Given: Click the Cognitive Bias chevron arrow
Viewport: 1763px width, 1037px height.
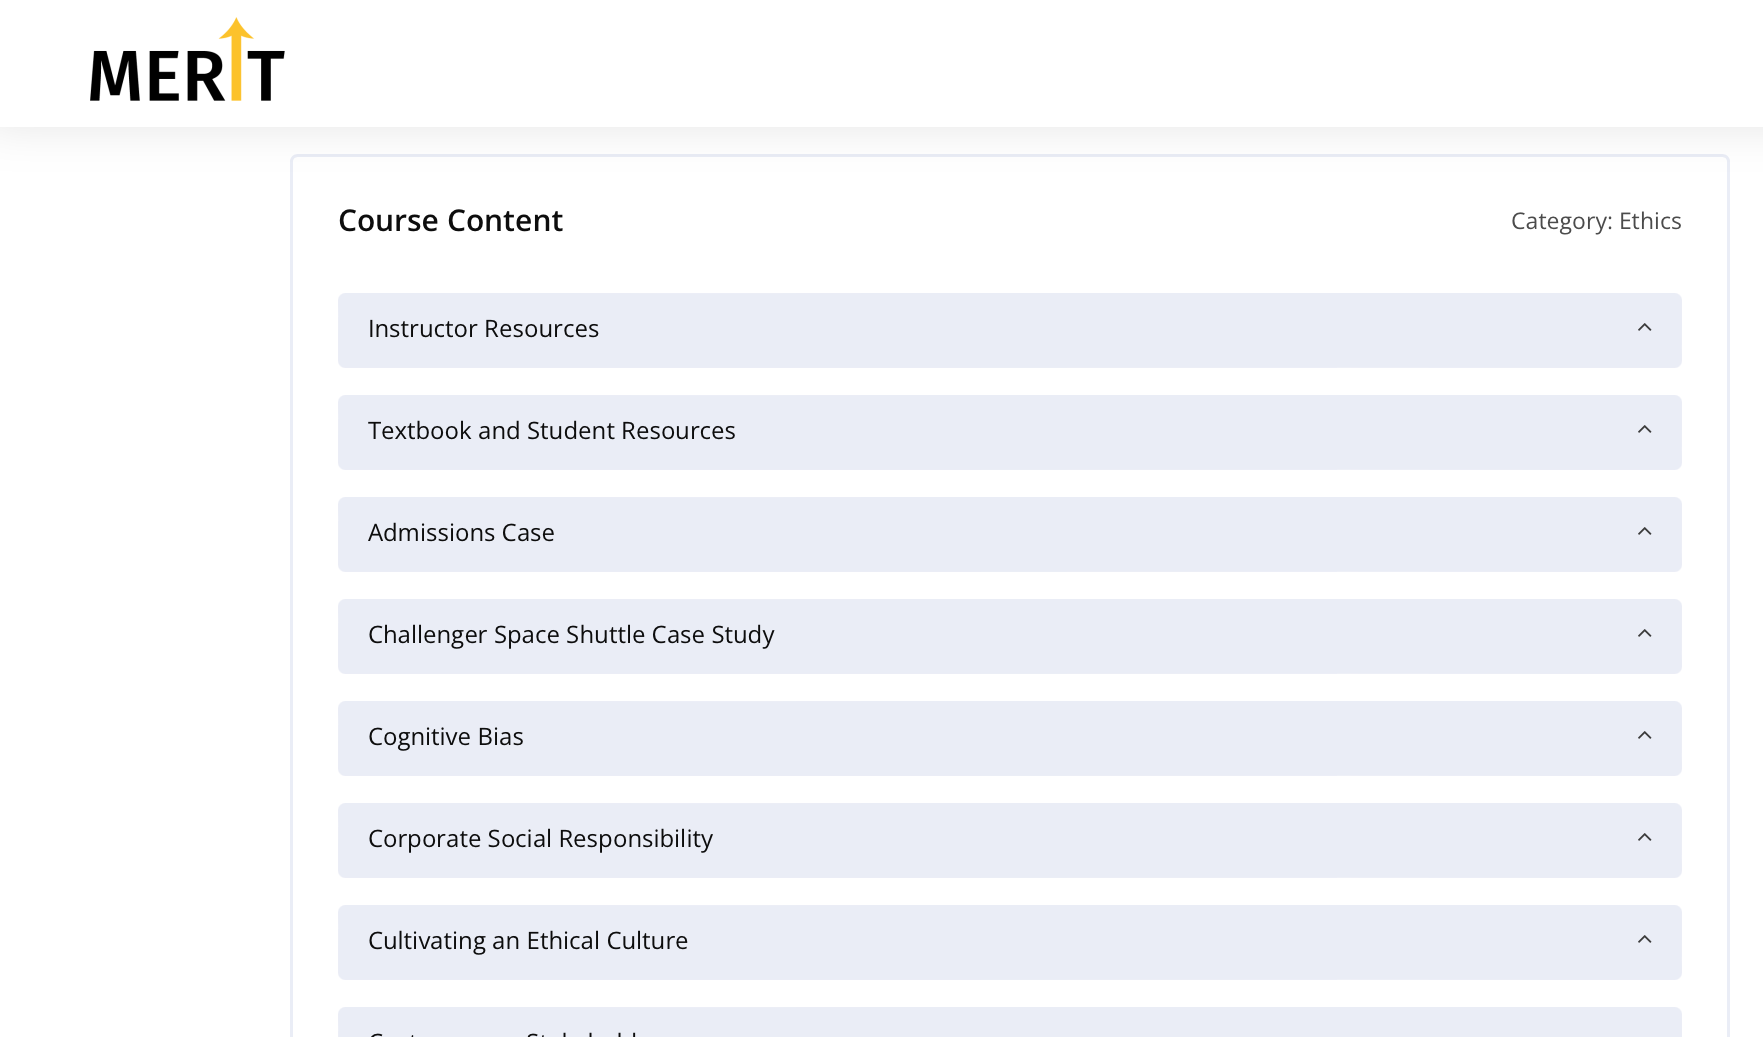Looking at the screenshot, I should click(x=1644, y=736).
